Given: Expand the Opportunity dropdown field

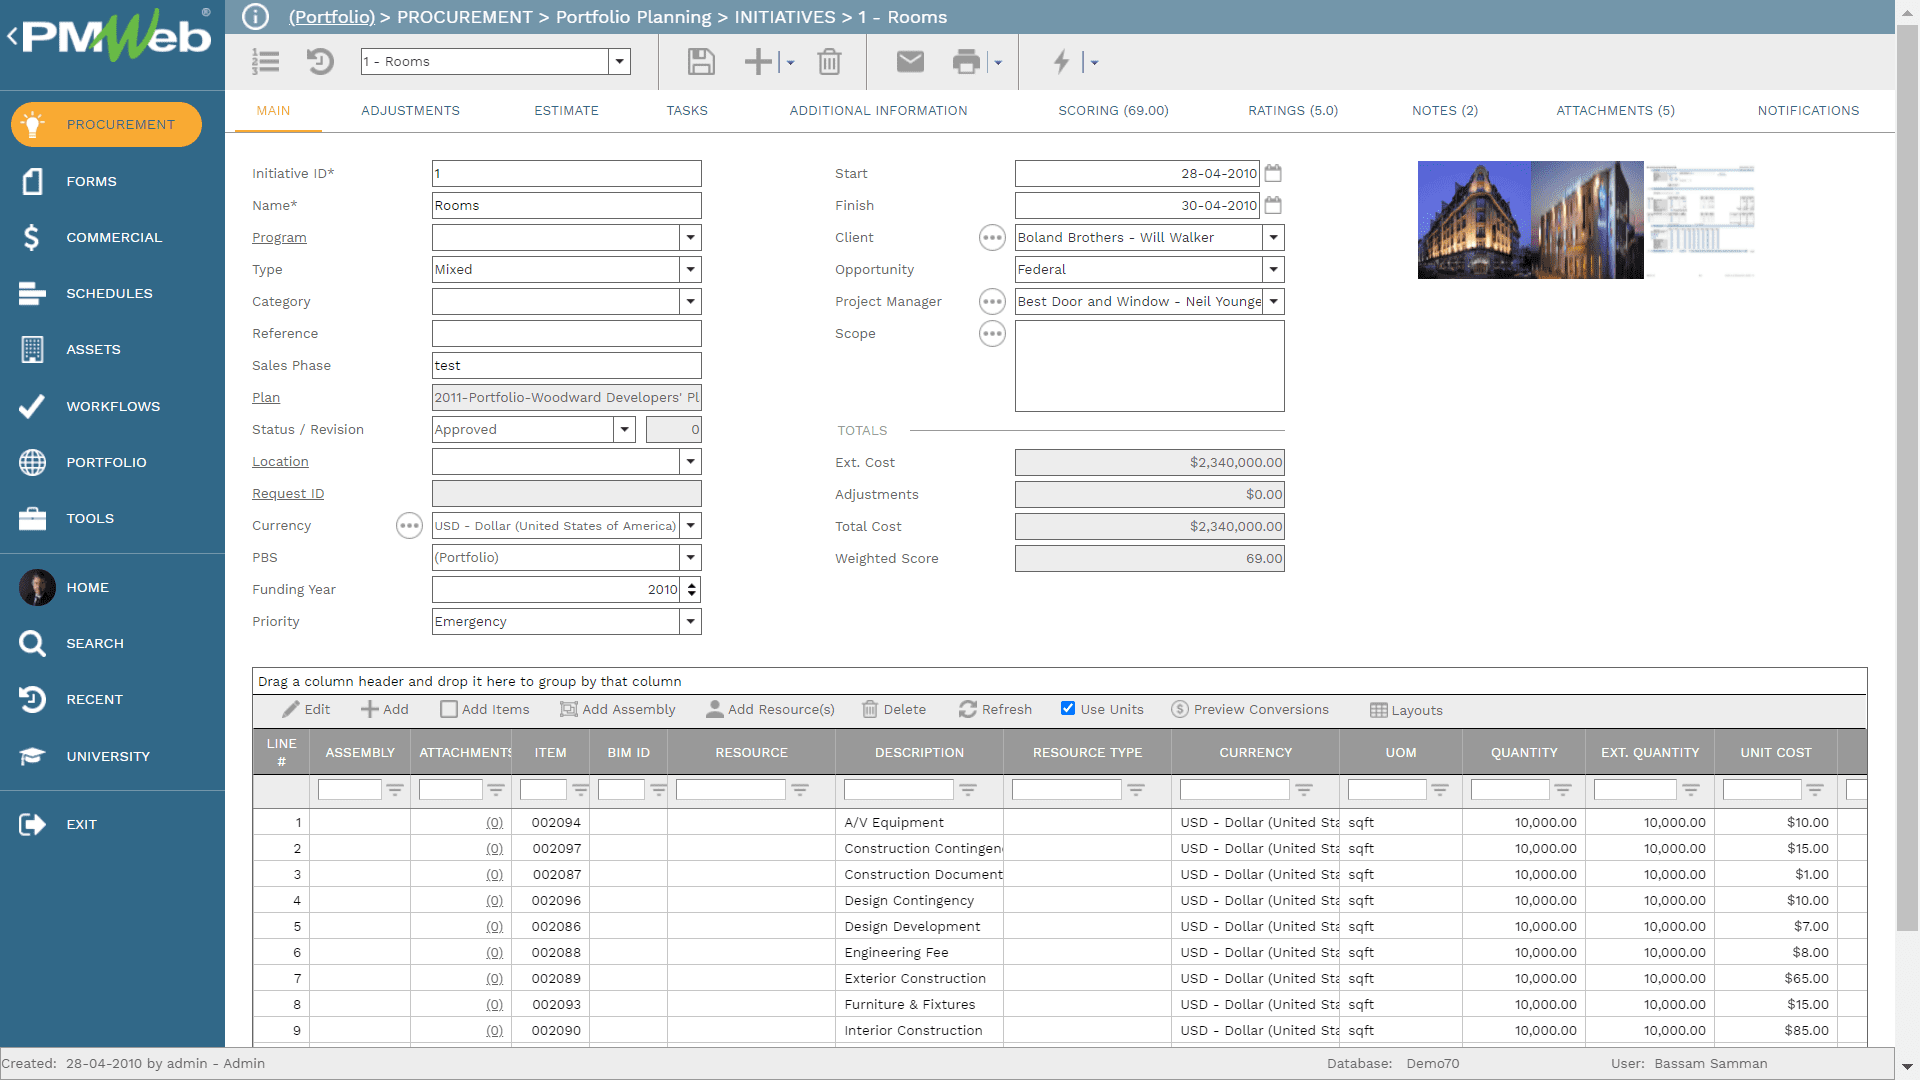Looking at the screenshot, I should 1271,269.
